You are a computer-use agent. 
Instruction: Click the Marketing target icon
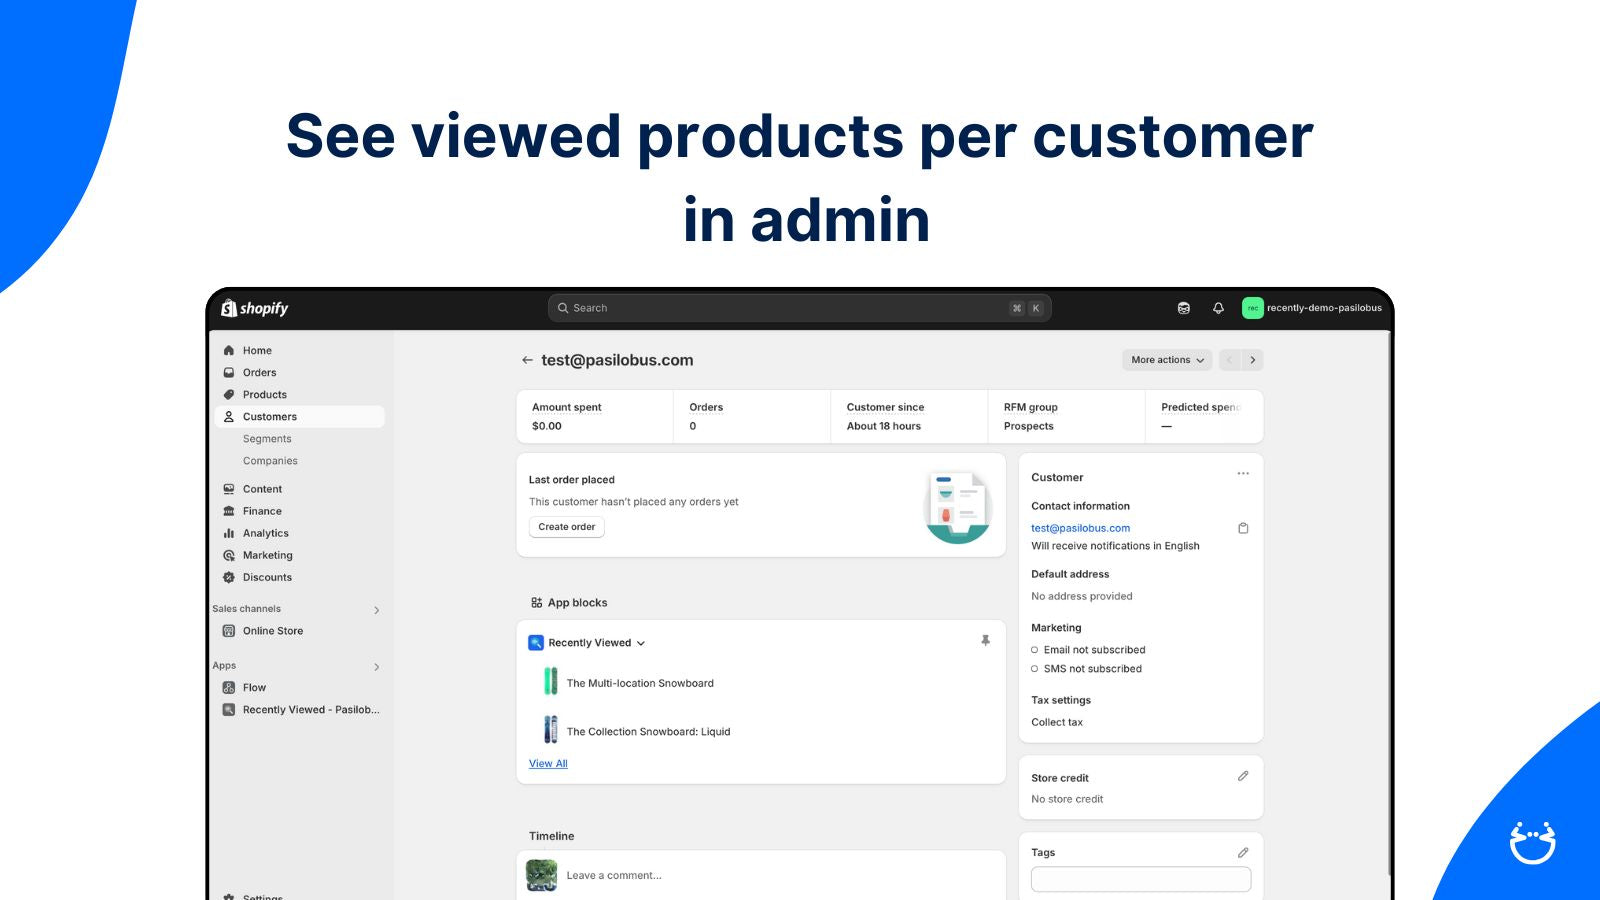coord(229,555)
